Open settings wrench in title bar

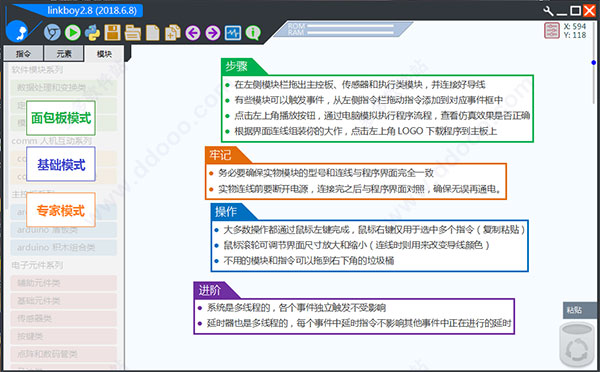[x=548, y=11]
